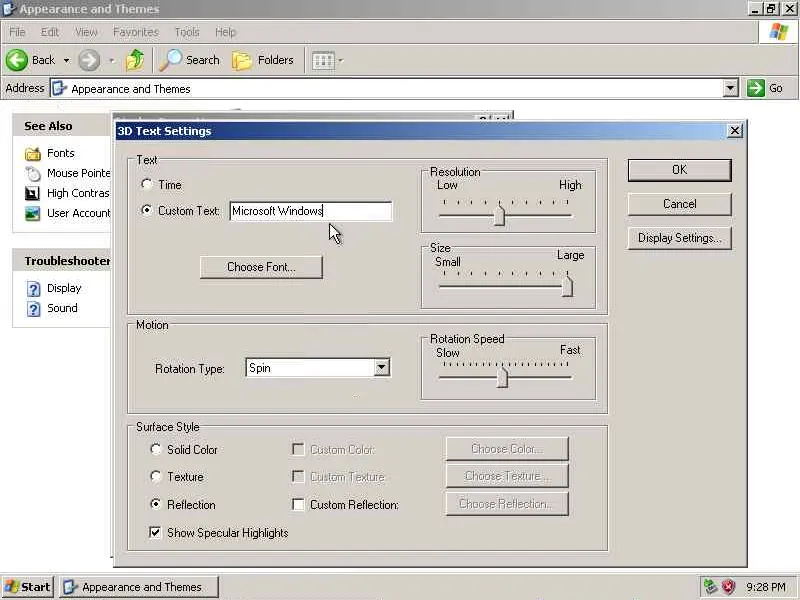This screenshot has width=800, height=600.
Task: Click the High Contrast icon
Action: tap(32, 193)
